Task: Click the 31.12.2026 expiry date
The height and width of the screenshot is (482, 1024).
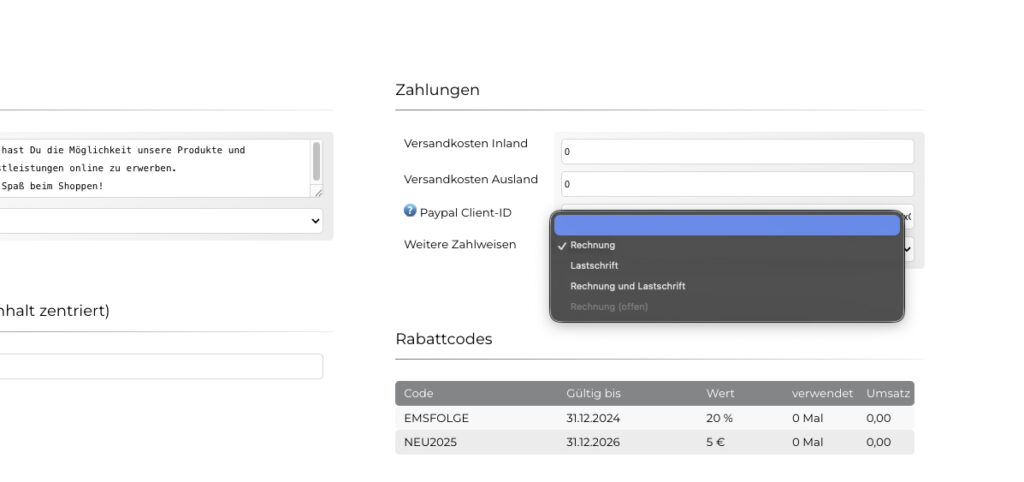Action: pos(593,442)
